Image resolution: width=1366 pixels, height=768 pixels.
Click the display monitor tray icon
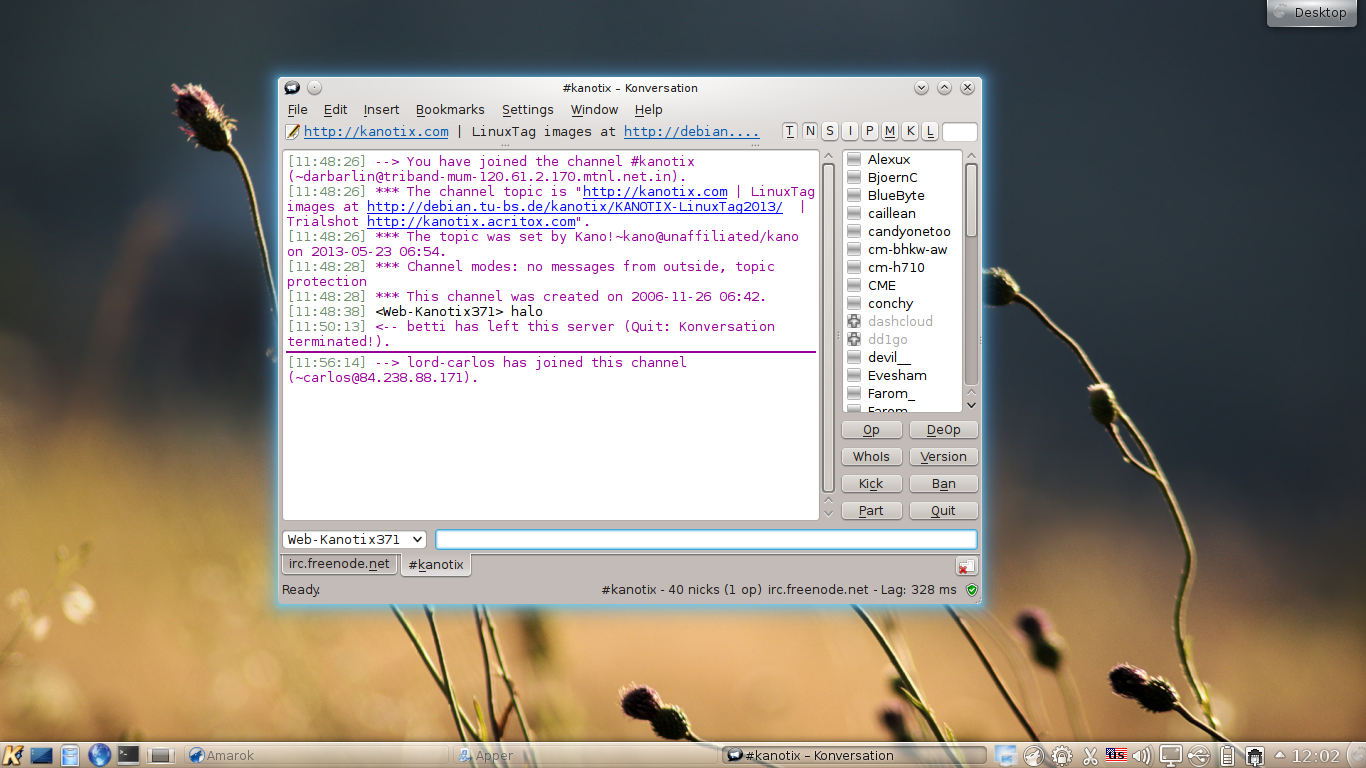[x=1170, y=756]
